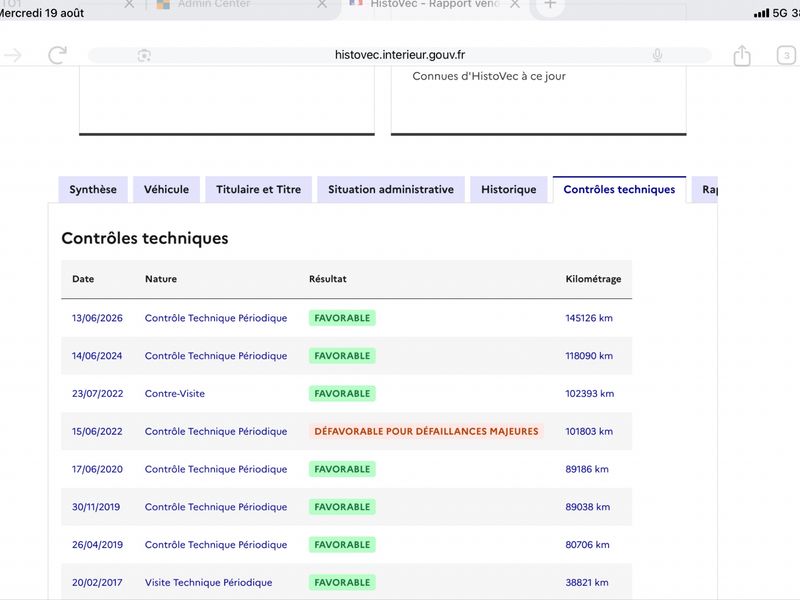Click the histovec.interieur.gouv.fr address field
The height and width of the screenshot is (600, 800).
(400, 55)
